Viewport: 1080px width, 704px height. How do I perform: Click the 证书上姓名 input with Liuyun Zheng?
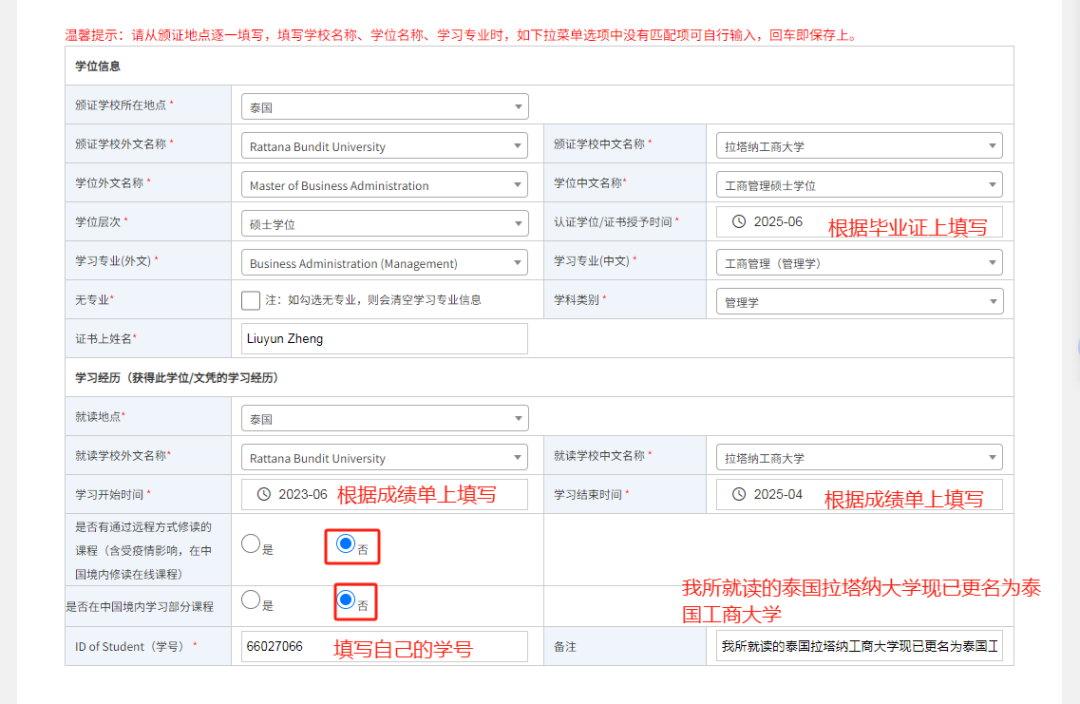point(384,339)
